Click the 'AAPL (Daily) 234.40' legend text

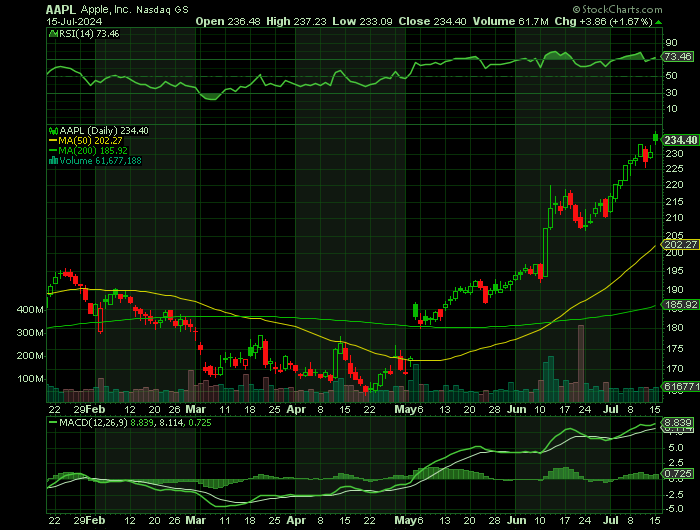104,131
